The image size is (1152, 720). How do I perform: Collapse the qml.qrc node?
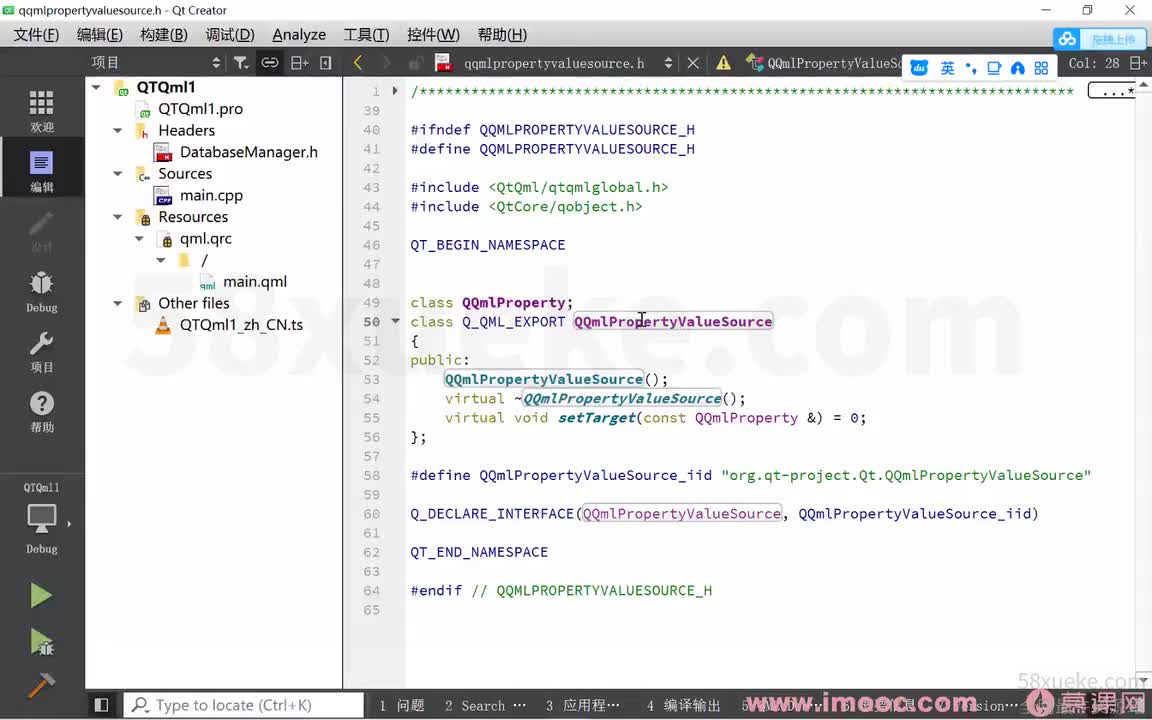[x=139, y=238]
